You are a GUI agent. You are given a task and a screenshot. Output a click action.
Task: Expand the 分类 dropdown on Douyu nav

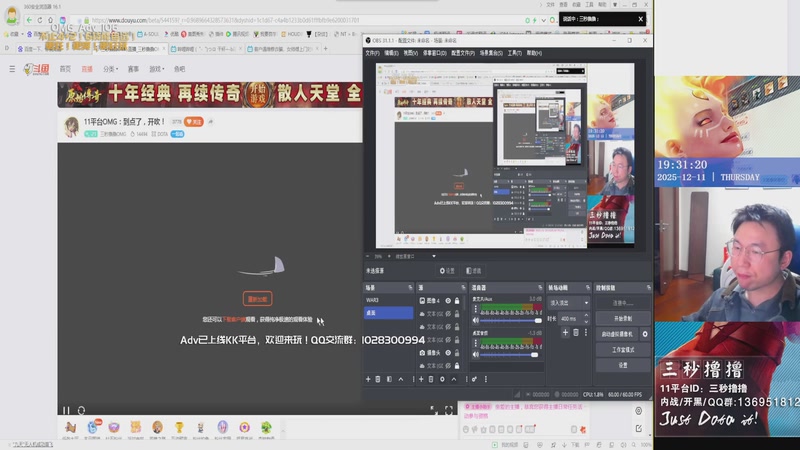point(110,69)
